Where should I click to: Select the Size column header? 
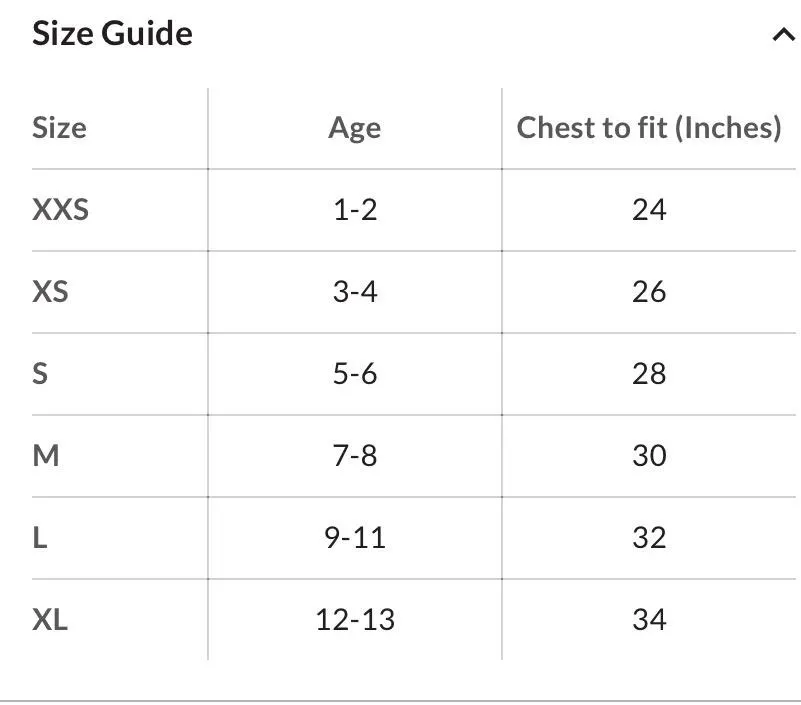pyautogui.click(x=59, y=128)
